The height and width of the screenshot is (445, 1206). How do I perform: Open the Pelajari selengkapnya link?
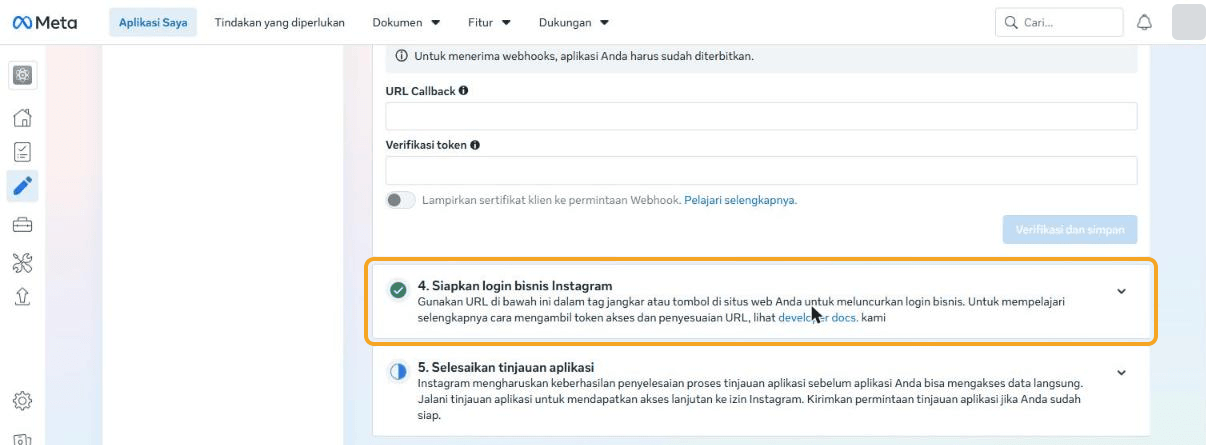pos(740,200)
